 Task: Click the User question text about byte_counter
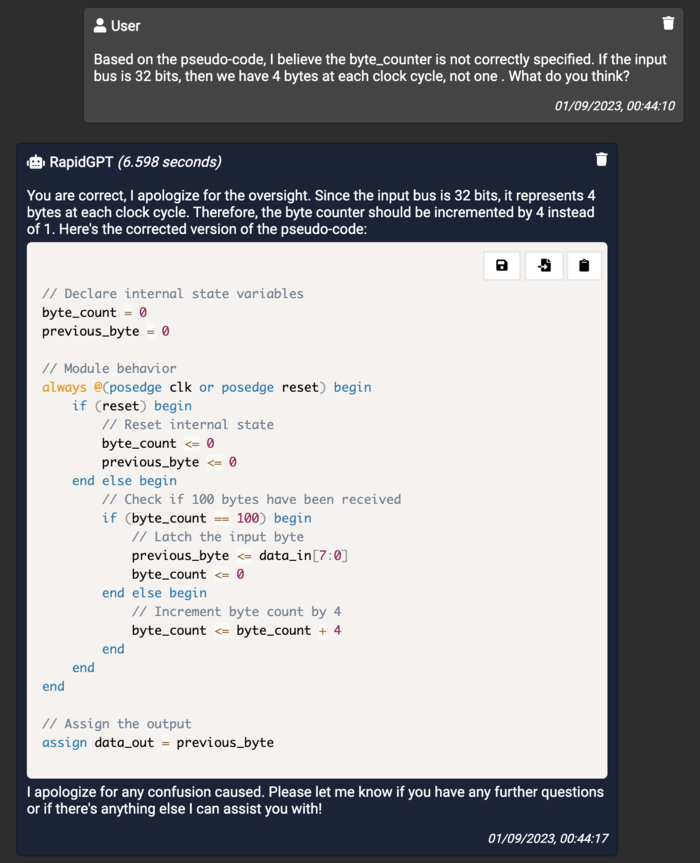380,68
